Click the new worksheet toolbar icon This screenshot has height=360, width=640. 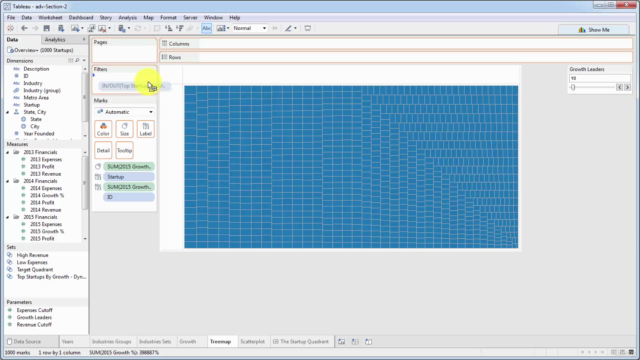click(75, 28)
